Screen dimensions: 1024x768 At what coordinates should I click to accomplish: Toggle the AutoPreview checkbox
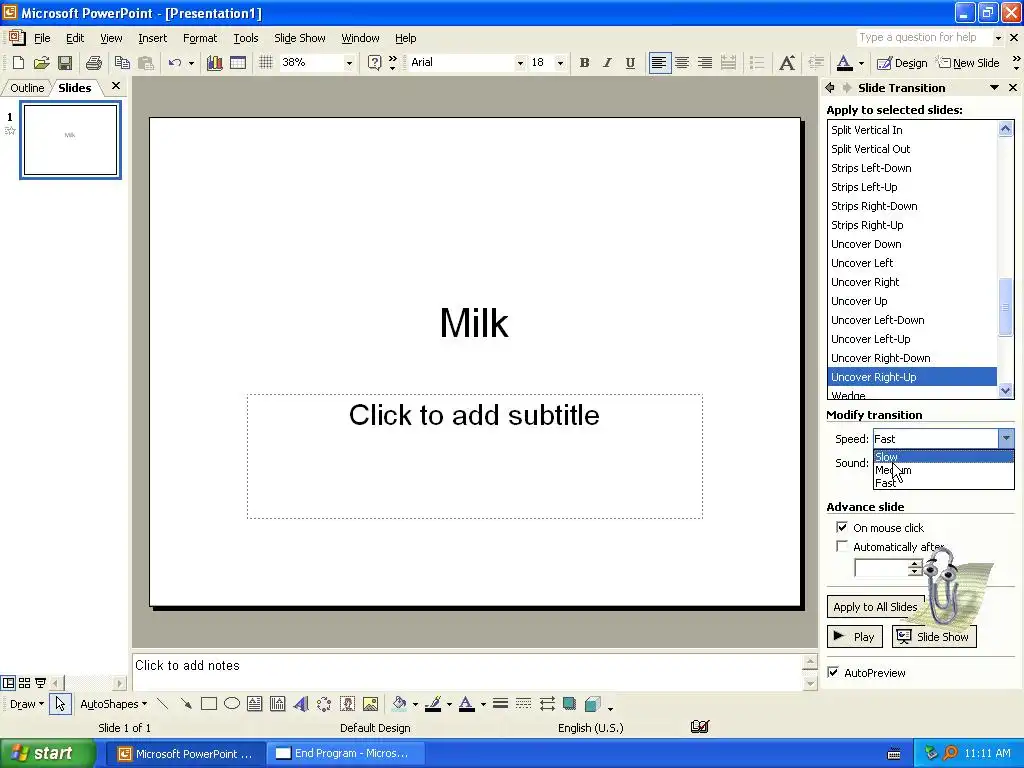(833, 672)
